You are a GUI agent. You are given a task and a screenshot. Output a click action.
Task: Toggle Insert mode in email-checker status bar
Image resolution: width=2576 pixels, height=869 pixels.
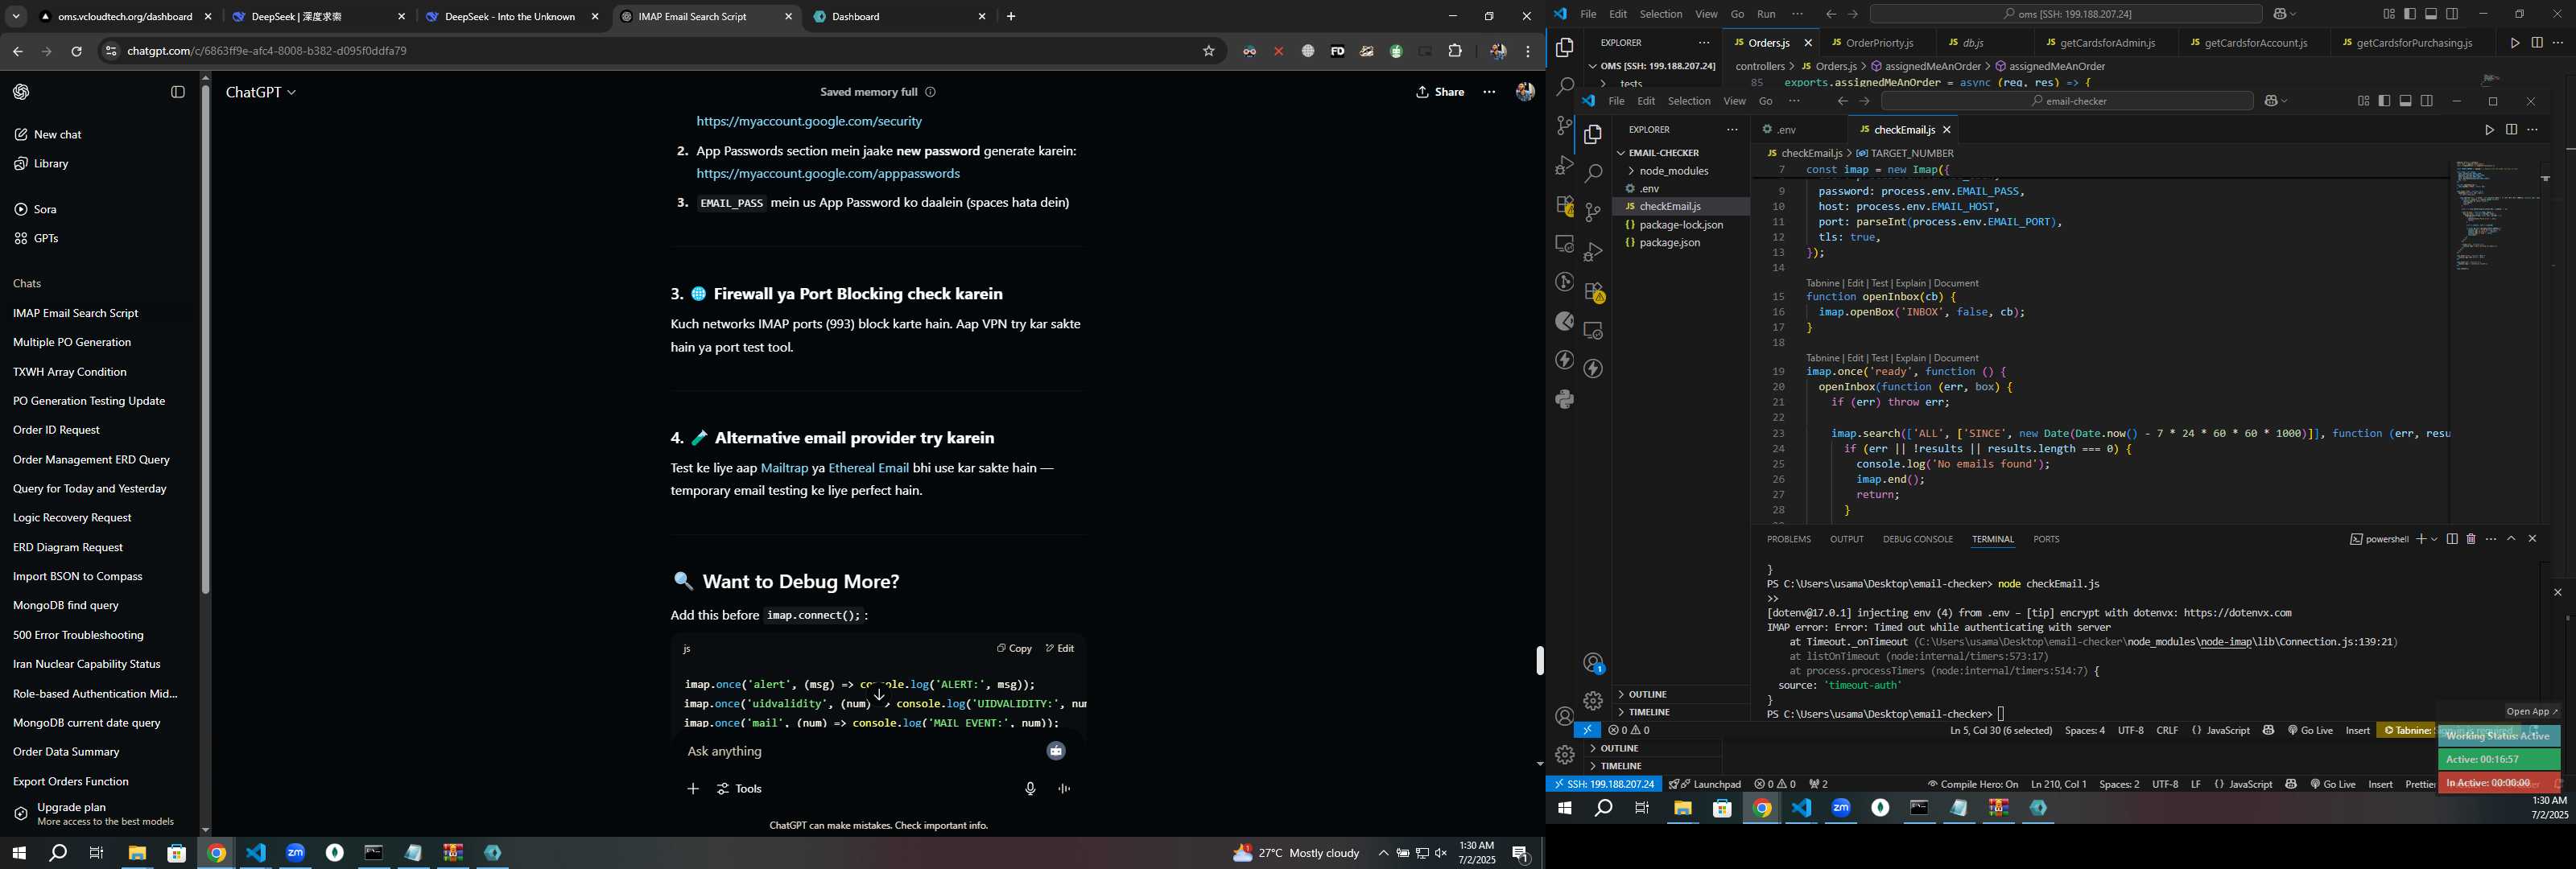2357,731
